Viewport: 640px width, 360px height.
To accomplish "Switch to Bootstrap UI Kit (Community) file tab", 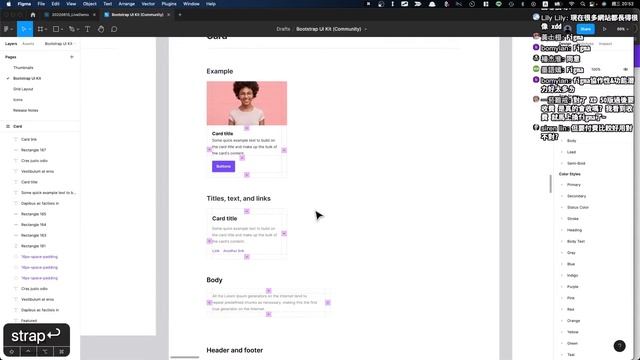I will [x=137, y=15].
